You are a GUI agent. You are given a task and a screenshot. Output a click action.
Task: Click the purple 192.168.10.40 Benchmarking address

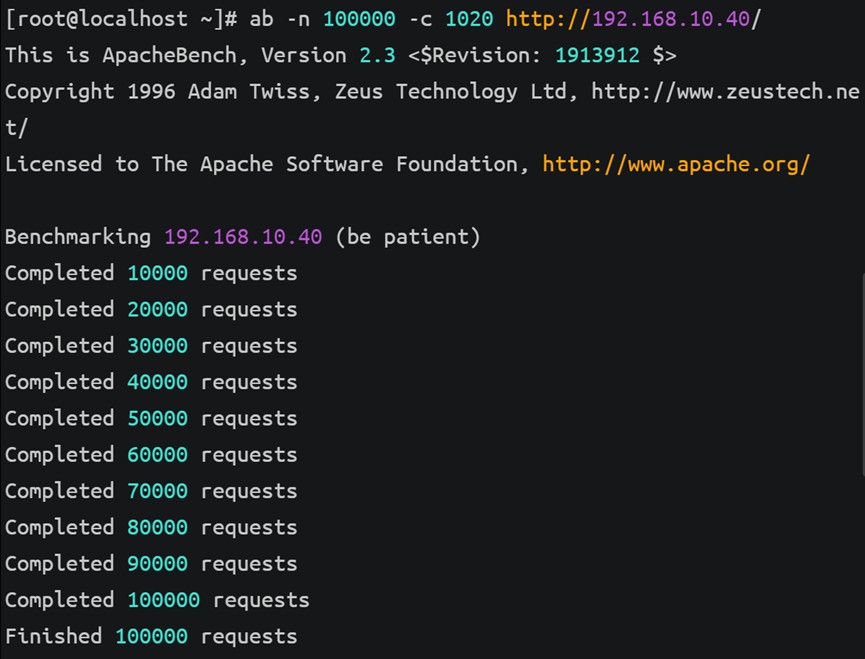pyautogui.click(x=243, y=237)
